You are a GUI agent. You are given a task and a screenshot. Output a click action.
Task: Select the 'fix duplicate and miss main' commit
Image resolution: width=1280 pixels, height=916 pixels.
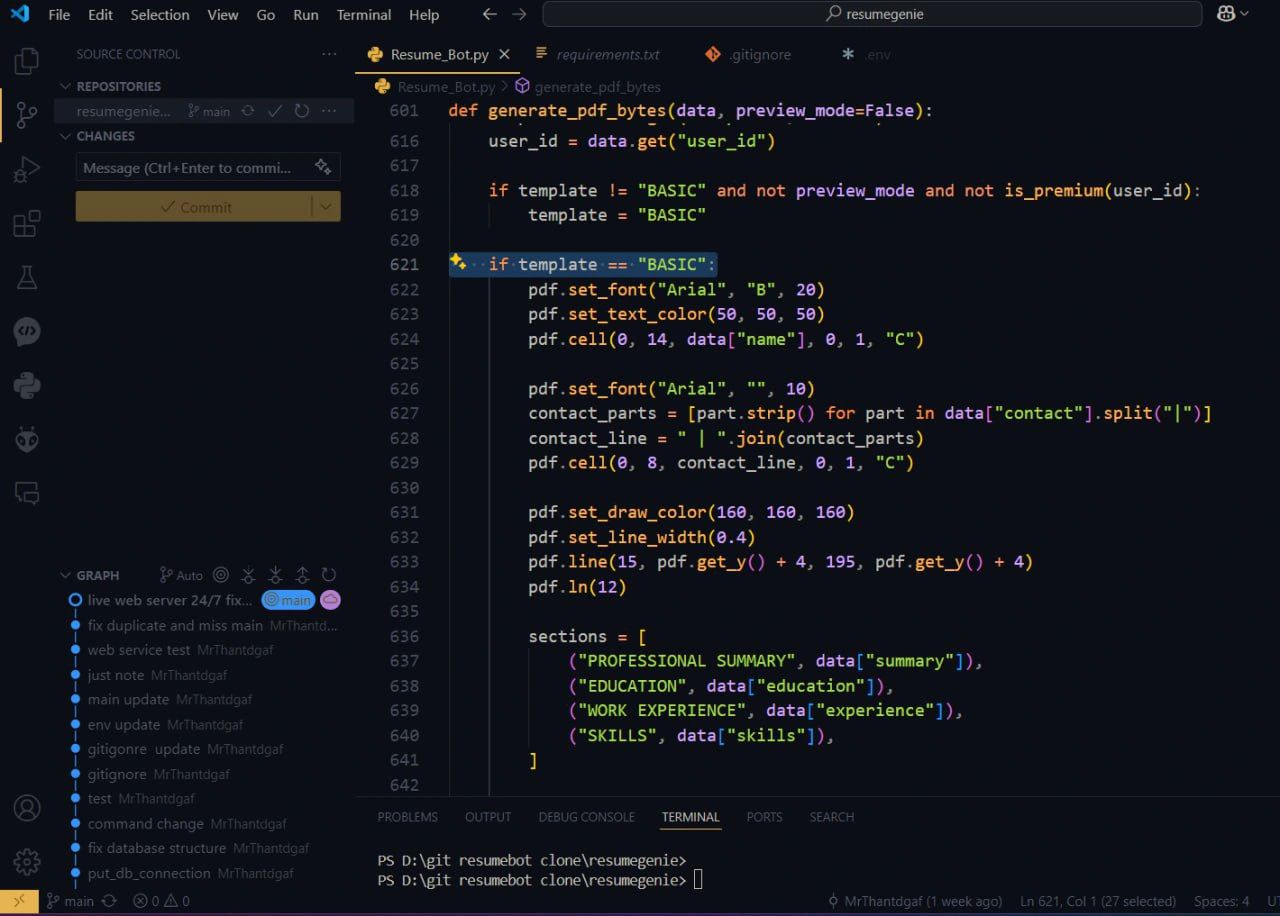[x=175, y=625]
